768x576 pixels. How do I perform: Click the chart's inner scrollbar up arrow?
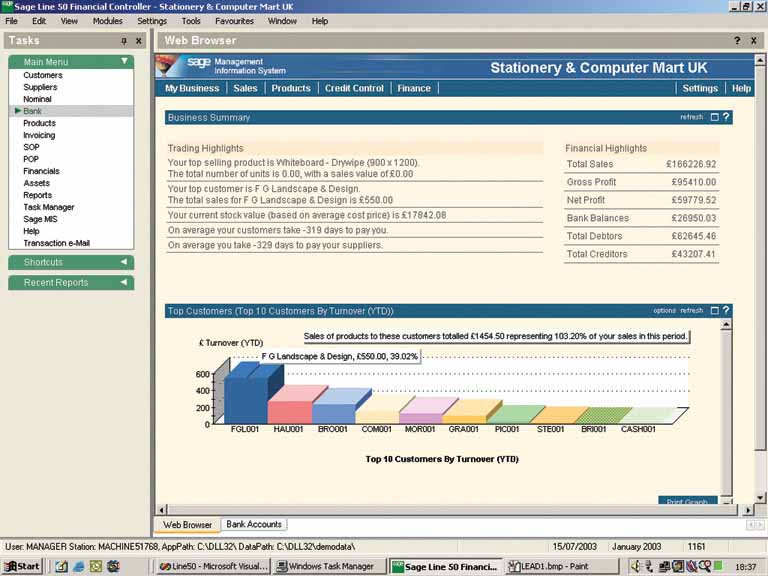tap(726, 325)
